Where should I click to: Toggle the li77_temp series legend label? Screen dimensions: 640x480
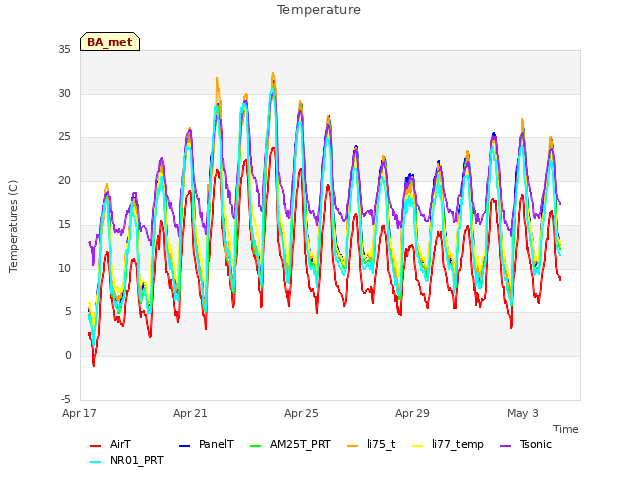click(458, 444)
